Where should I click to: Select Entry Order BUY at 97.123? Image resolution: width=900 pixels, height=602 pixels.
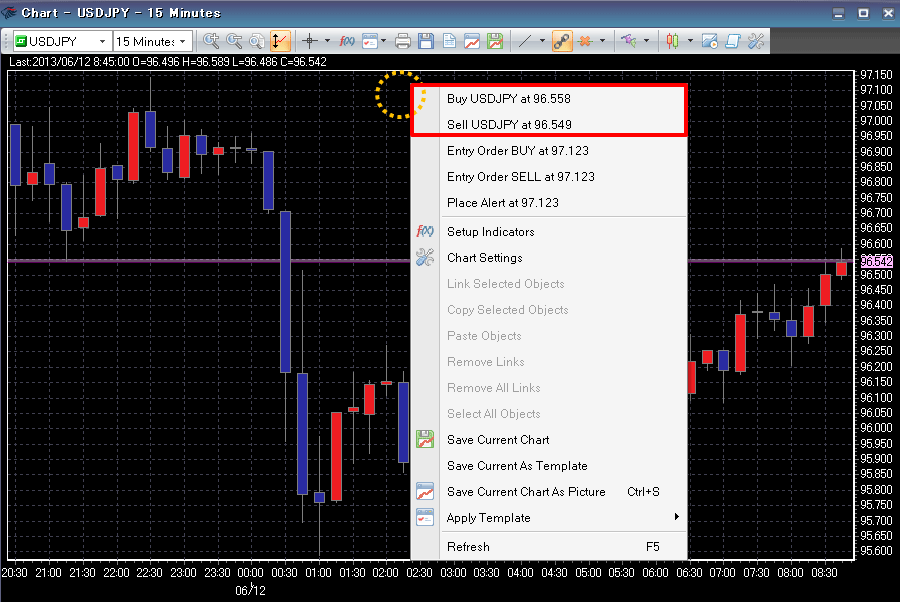pos(549,151)
